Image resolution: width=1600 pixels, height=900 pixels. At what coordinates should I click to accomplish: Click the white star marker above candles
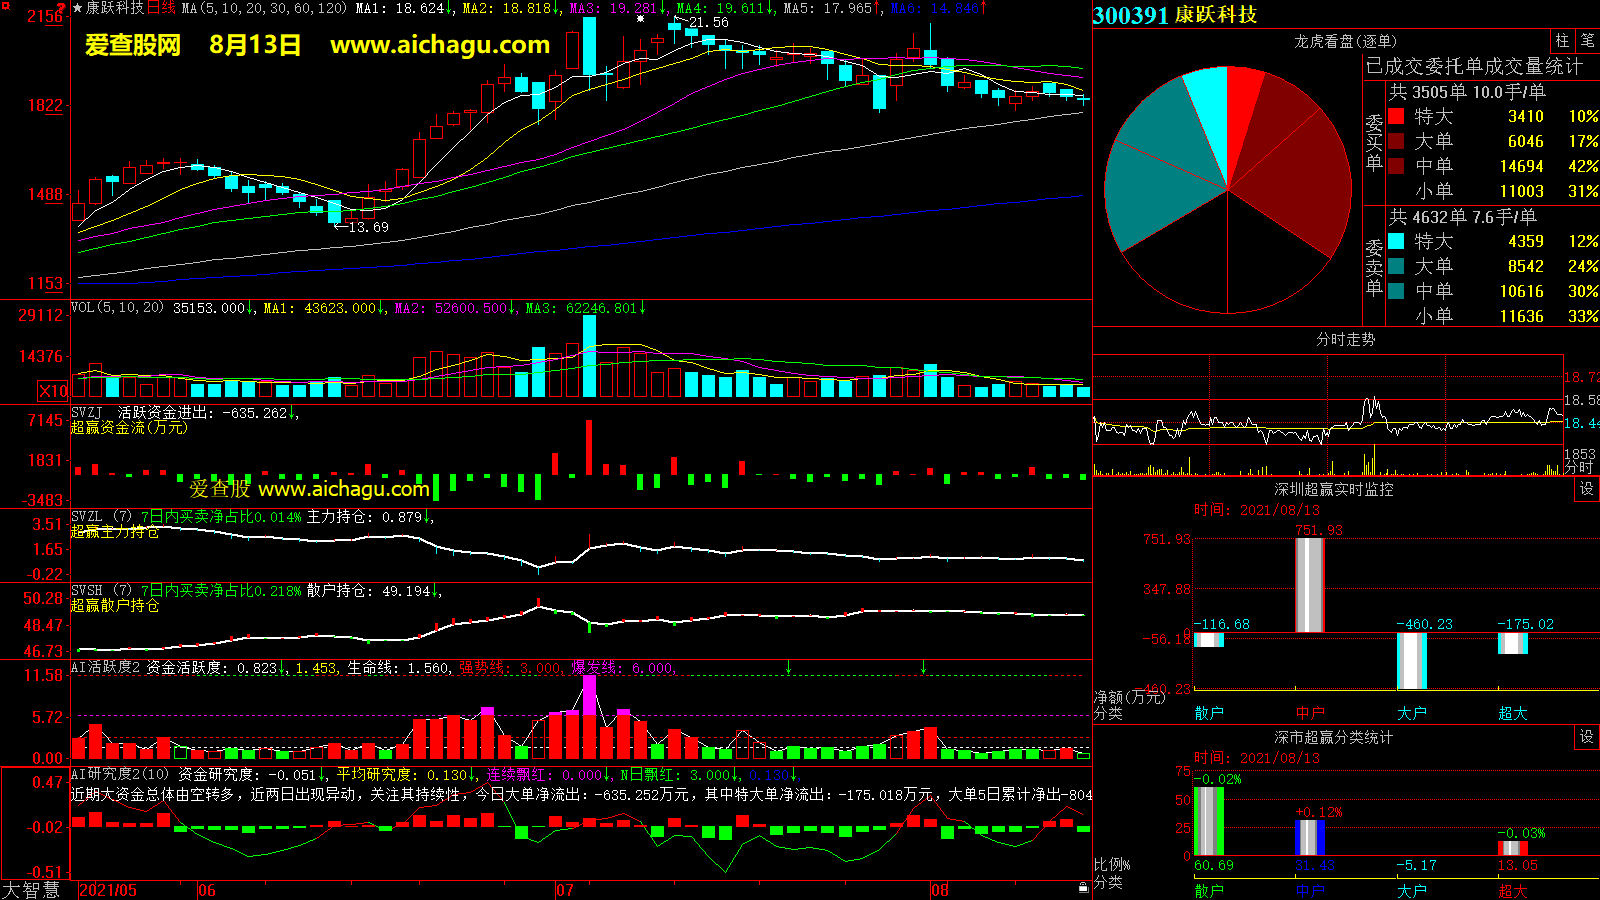pyautogui.click(x=640, y=18)
